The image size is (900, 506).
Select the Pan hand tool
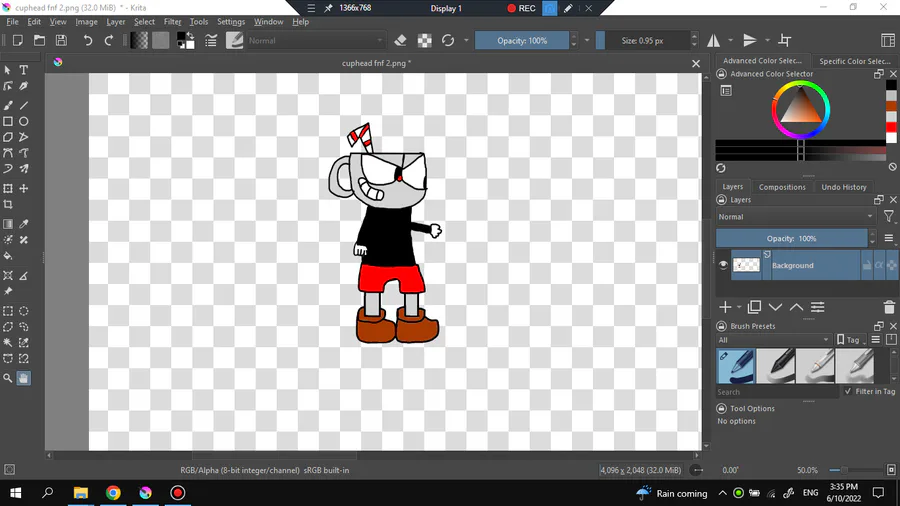coord(24,378)
